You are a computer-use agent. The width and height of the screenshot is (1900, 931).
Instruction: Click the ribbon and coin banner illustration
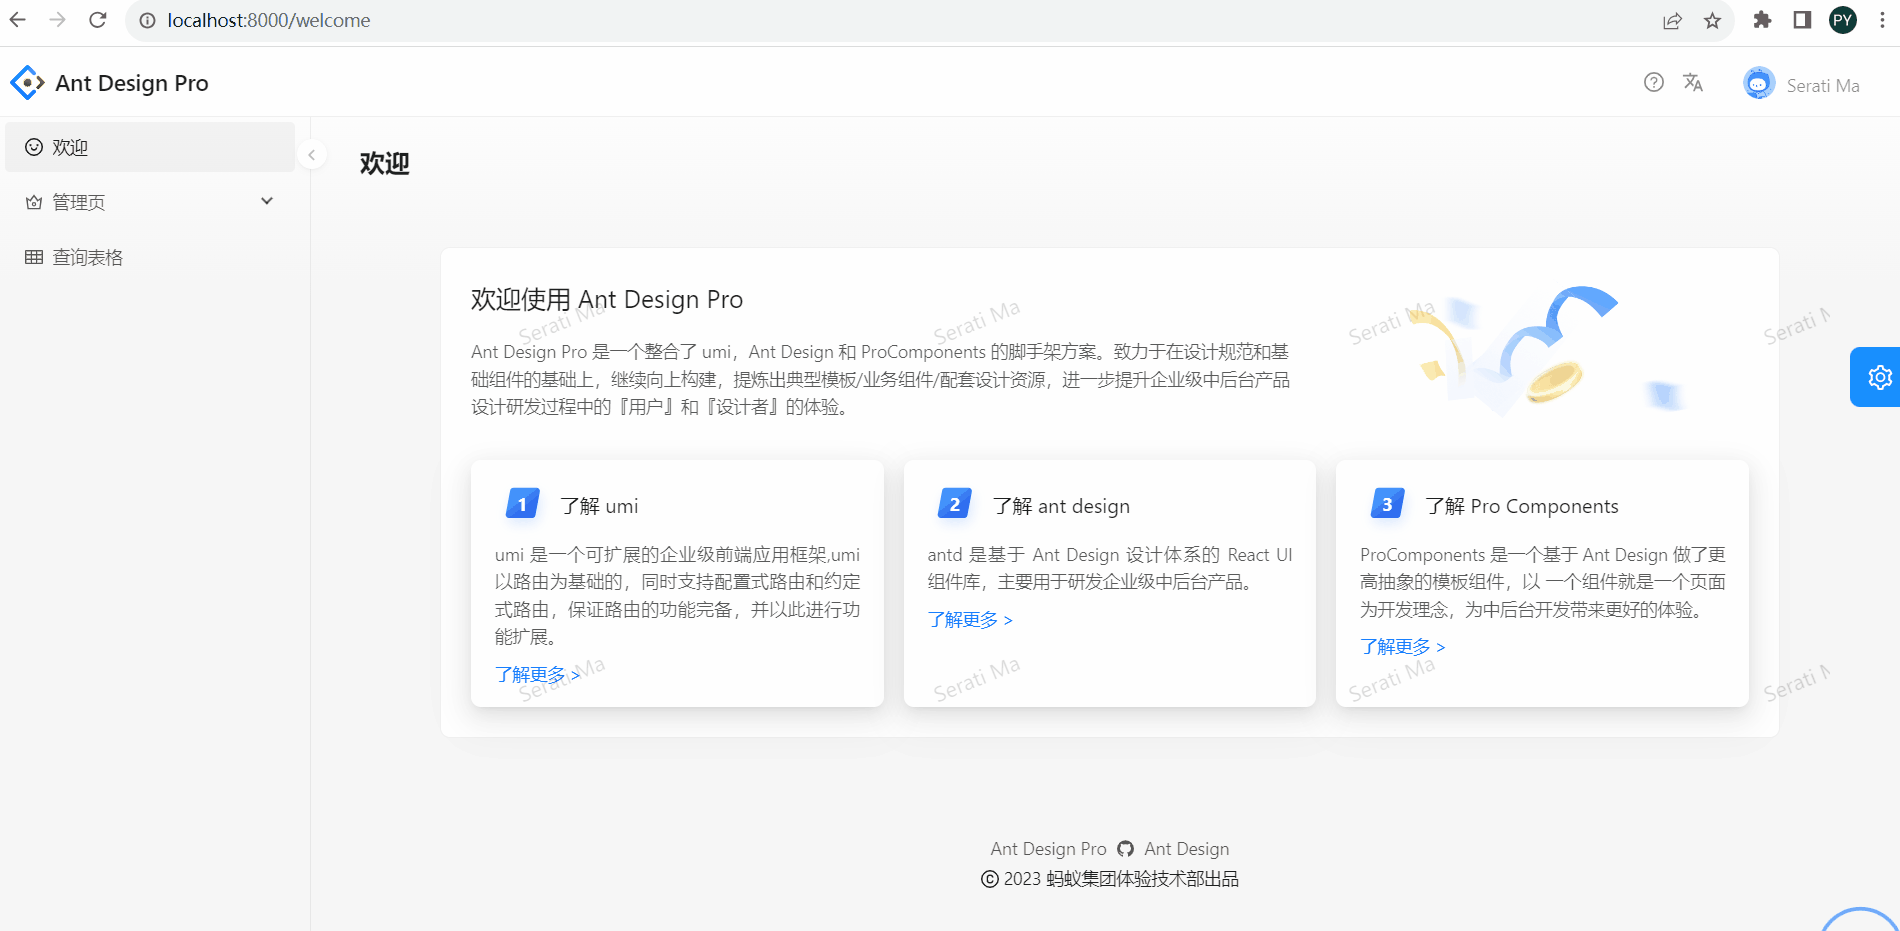point(1550,350)
